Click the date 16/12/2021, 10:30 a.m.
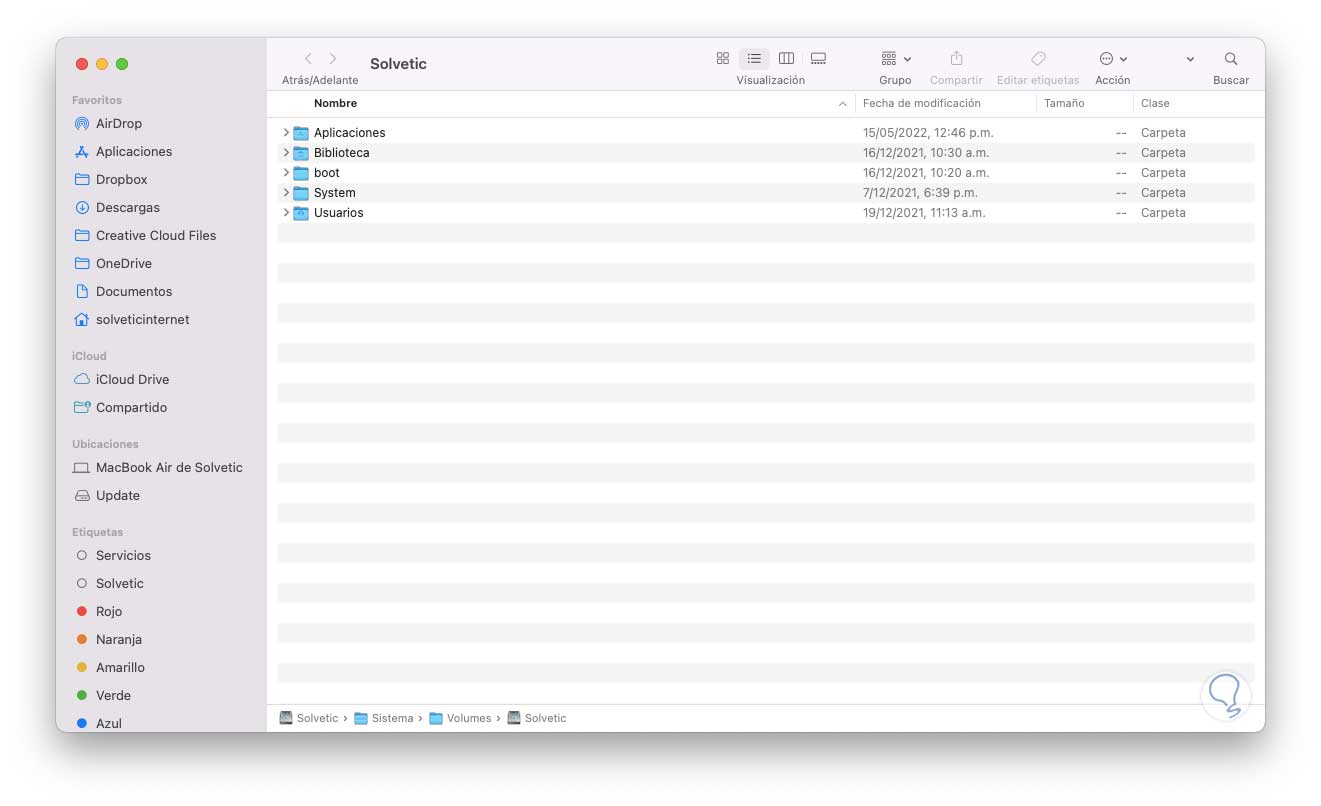Viewport: 1321px width, 806px height. pyautogui.click(x=928, y=153)
